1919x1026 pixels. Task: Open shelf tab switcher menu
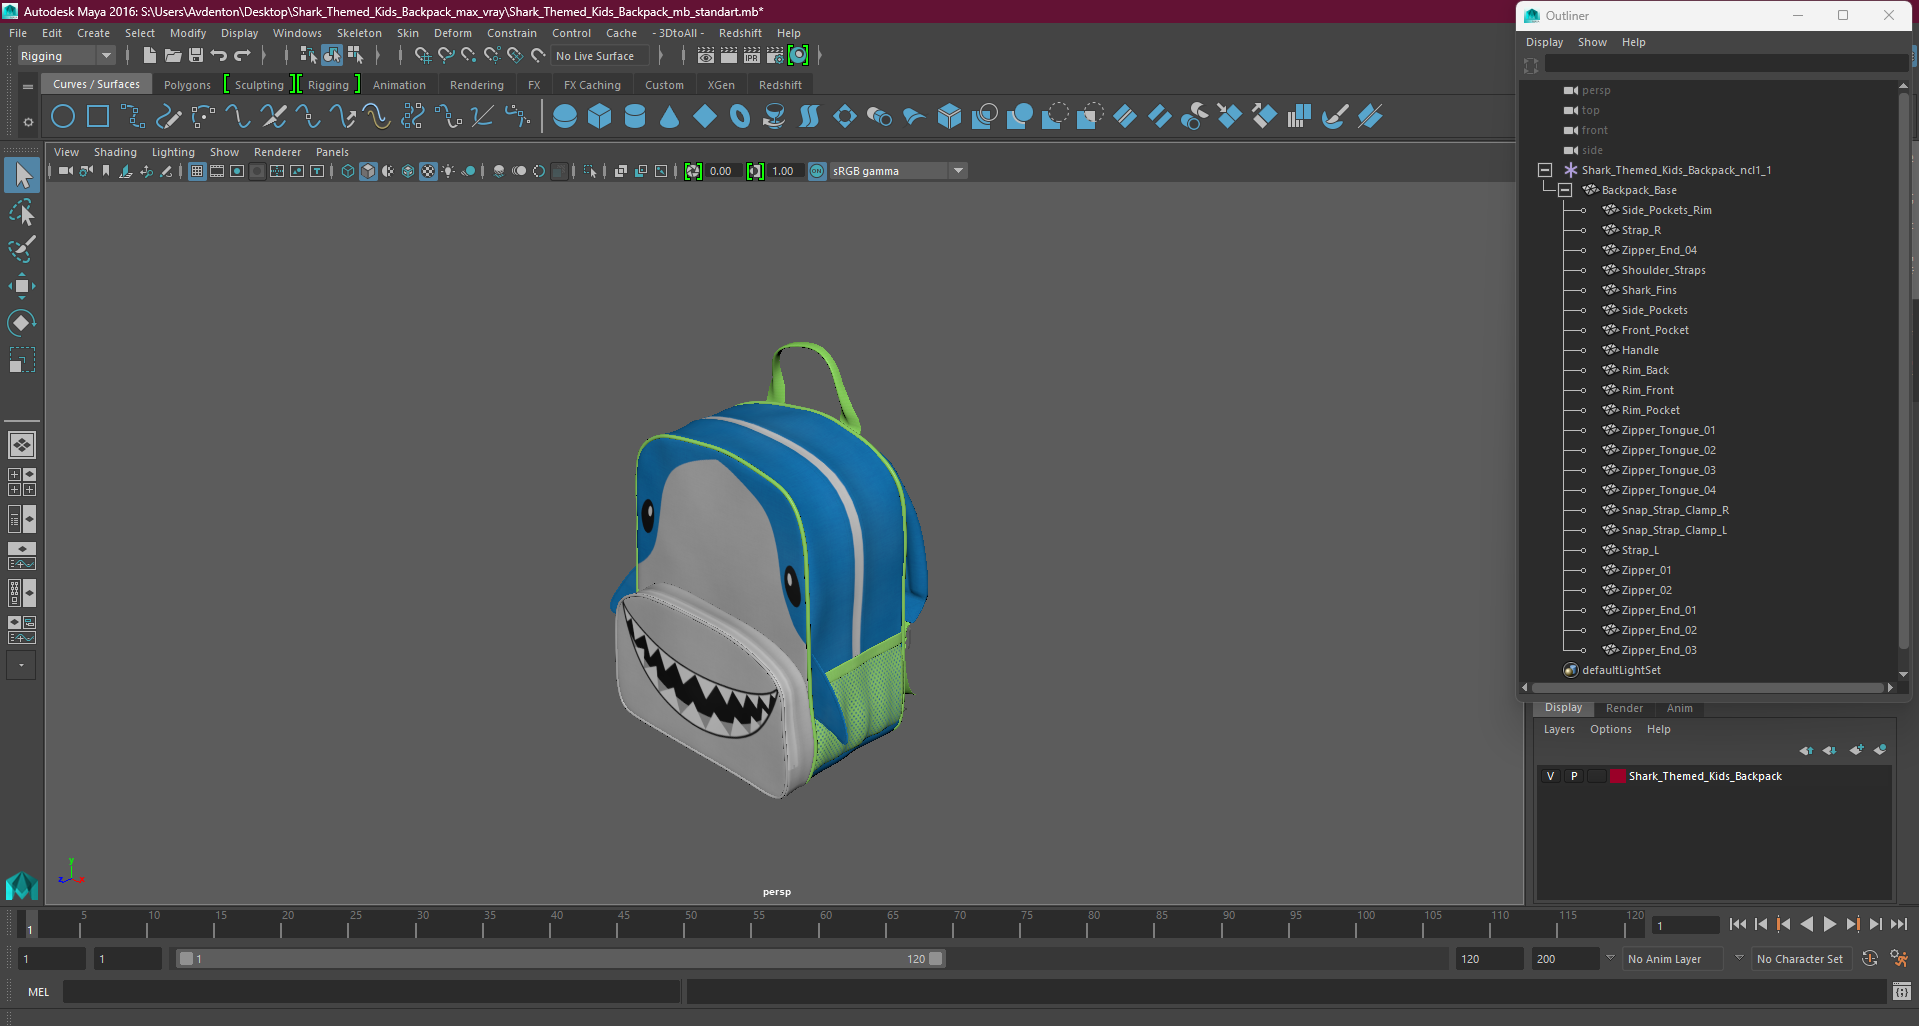(x=28, y=87)
